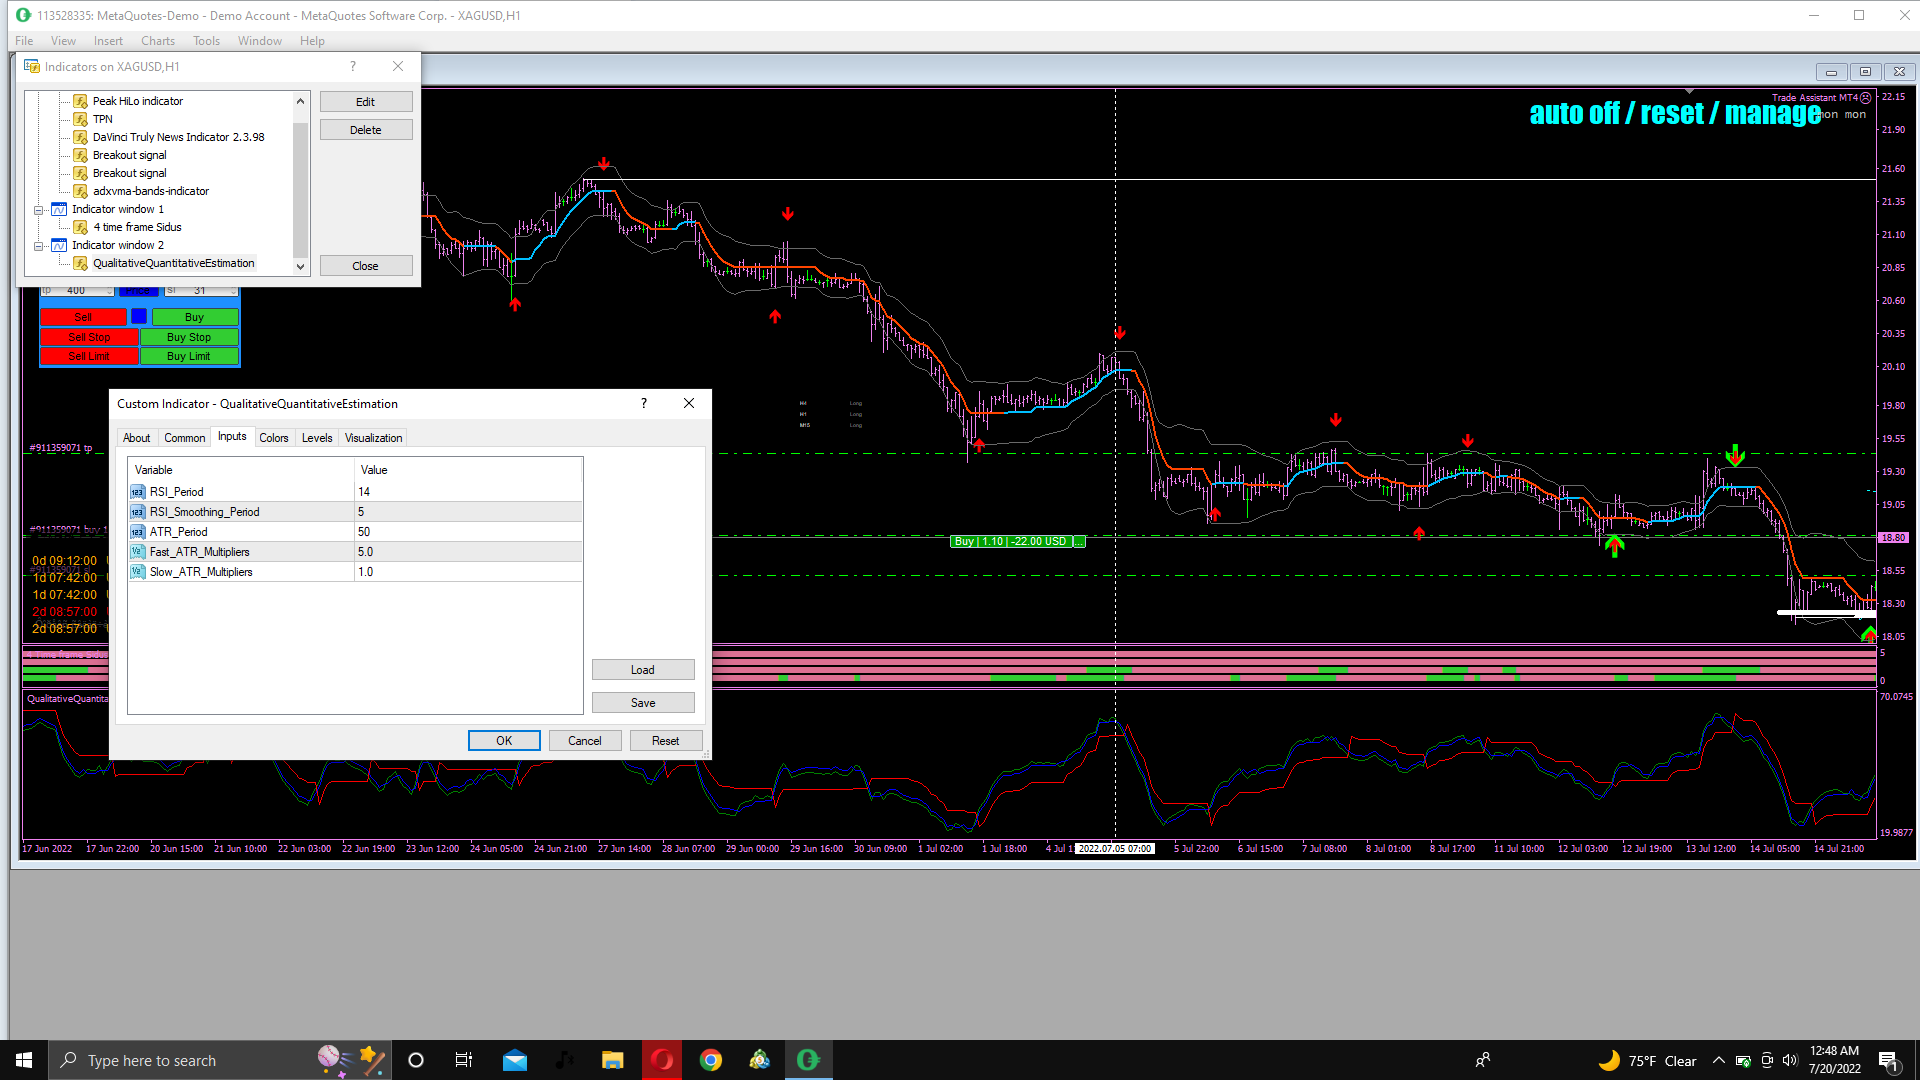Open Google Chrome from the taskbar
The width and height of the screenshot is (1920, 1080).
711,1060
